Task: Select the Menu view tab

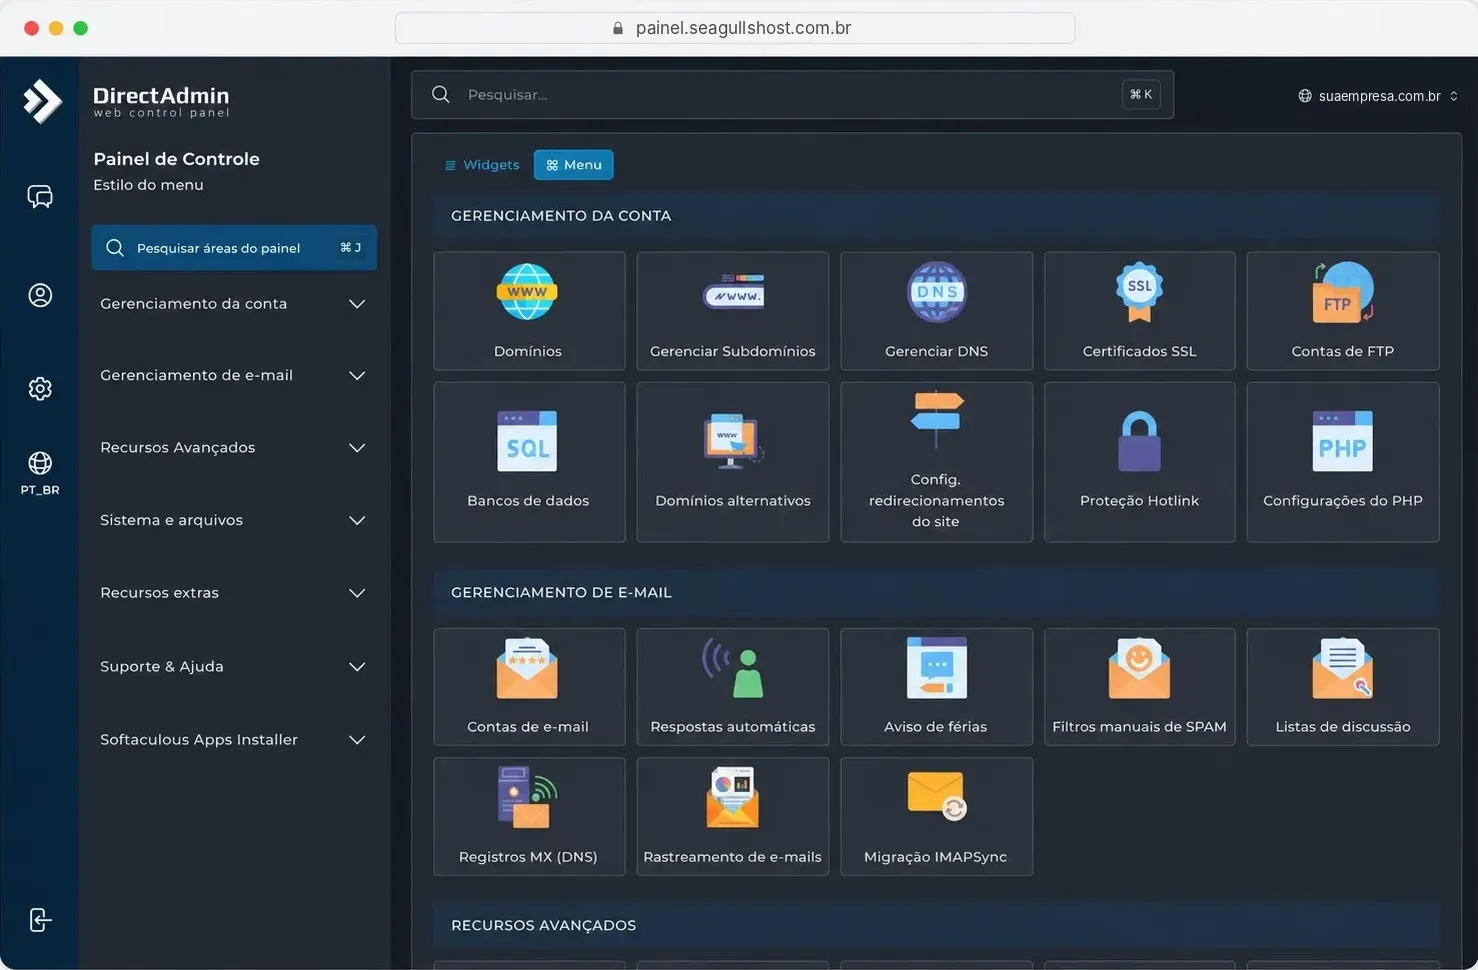Action: click(573, 165)
